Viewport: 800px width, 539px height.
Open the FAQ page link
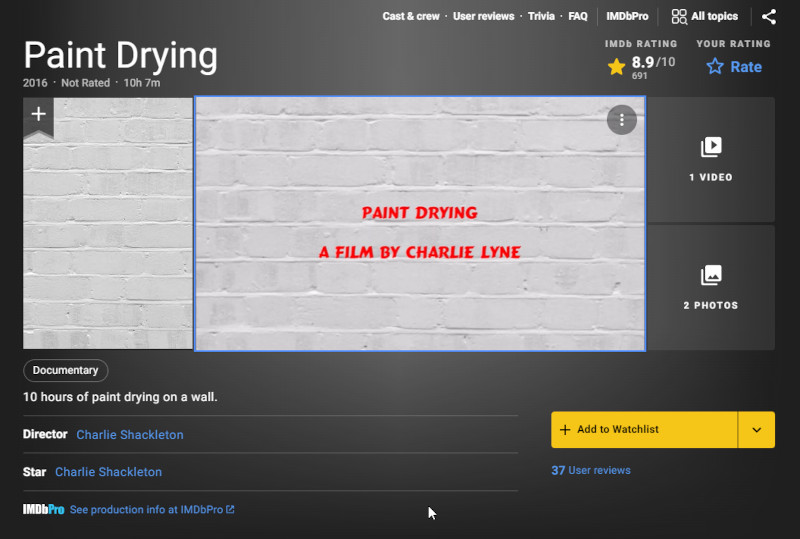pos(578,17)
